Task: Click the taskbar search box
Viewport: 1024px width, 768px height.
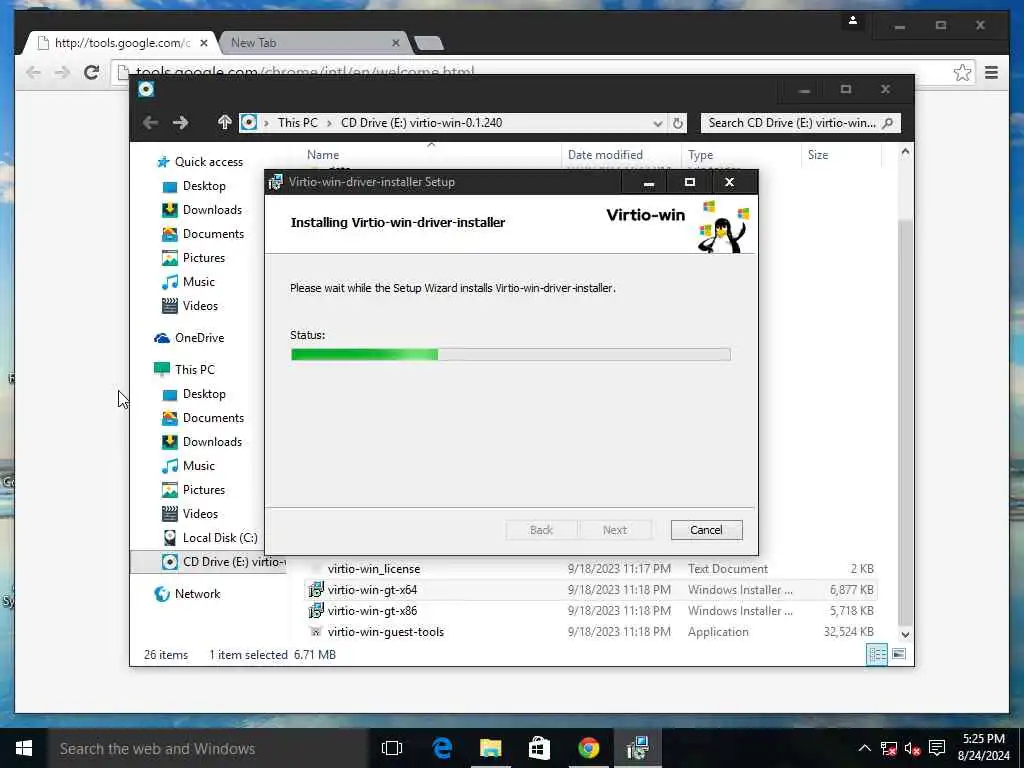Action: pos(208,748)
